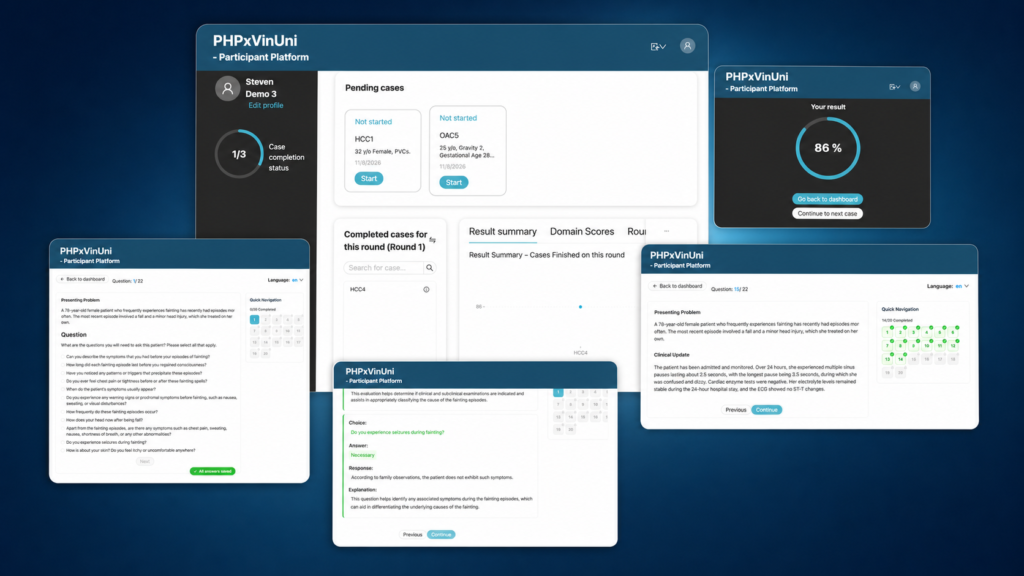1024x576 pixels.
Task: Check "When do the patient's symptoms usually appear?" option
Action: (63, 389)
